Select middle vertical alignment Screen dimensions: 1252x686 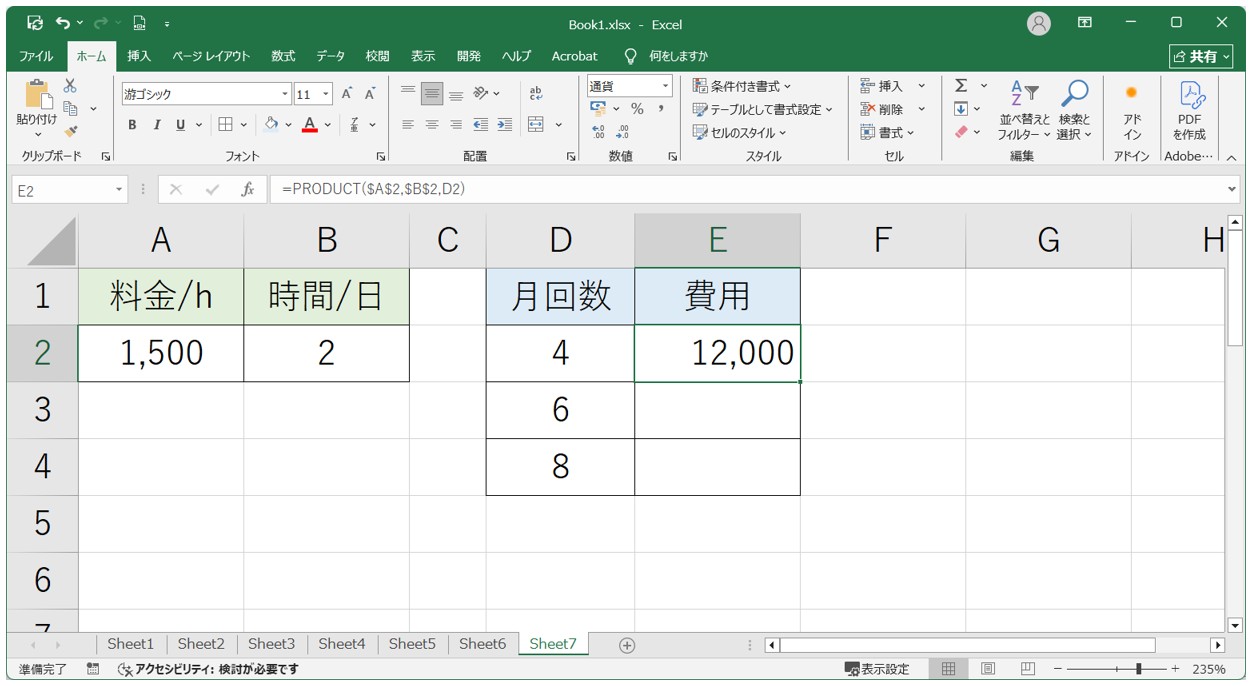click(432, 94)
